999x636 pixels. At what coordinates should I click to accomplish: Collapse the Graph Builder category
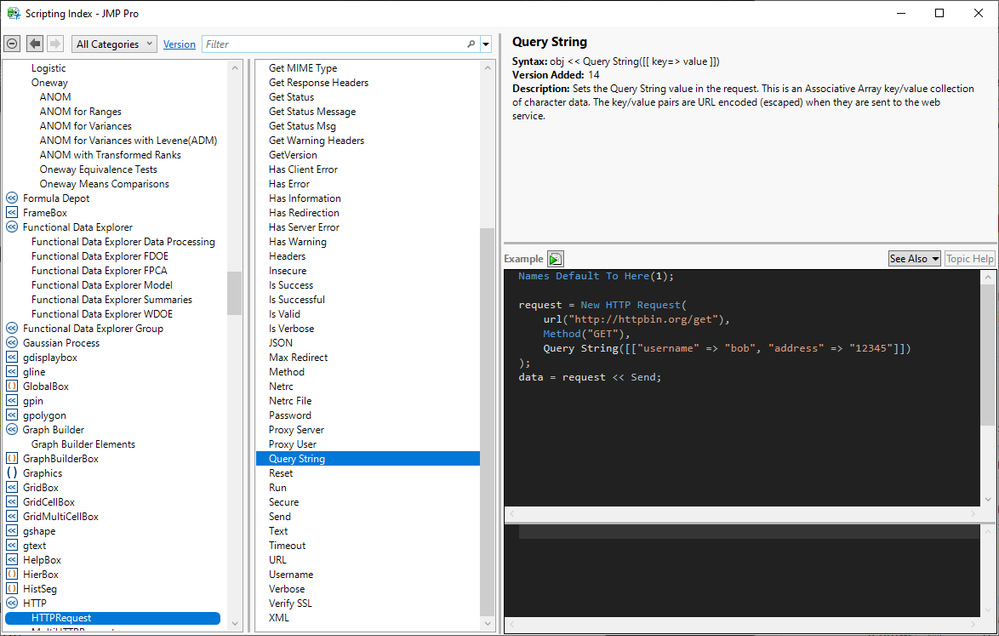click(x=12, y=430)
